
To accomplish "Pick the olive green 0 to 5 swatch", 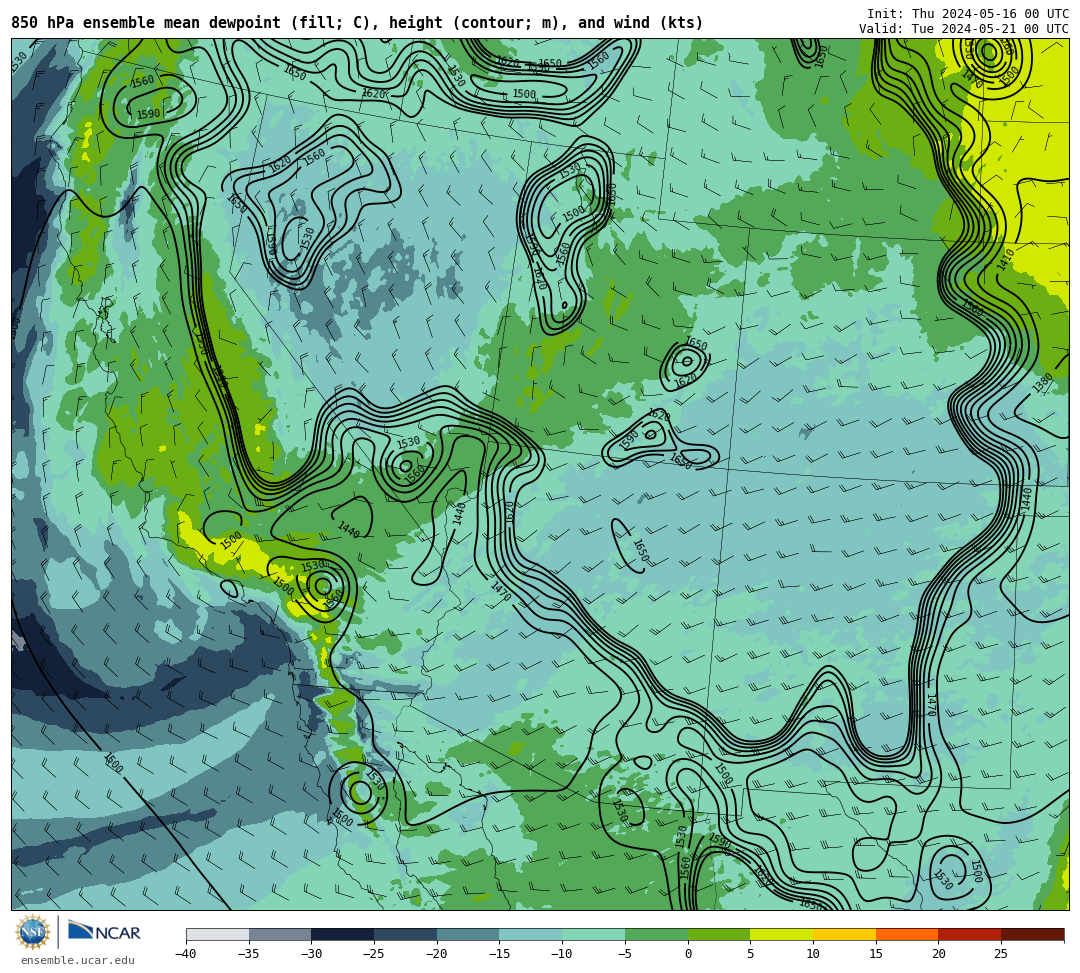I will [x=719, y=934].
